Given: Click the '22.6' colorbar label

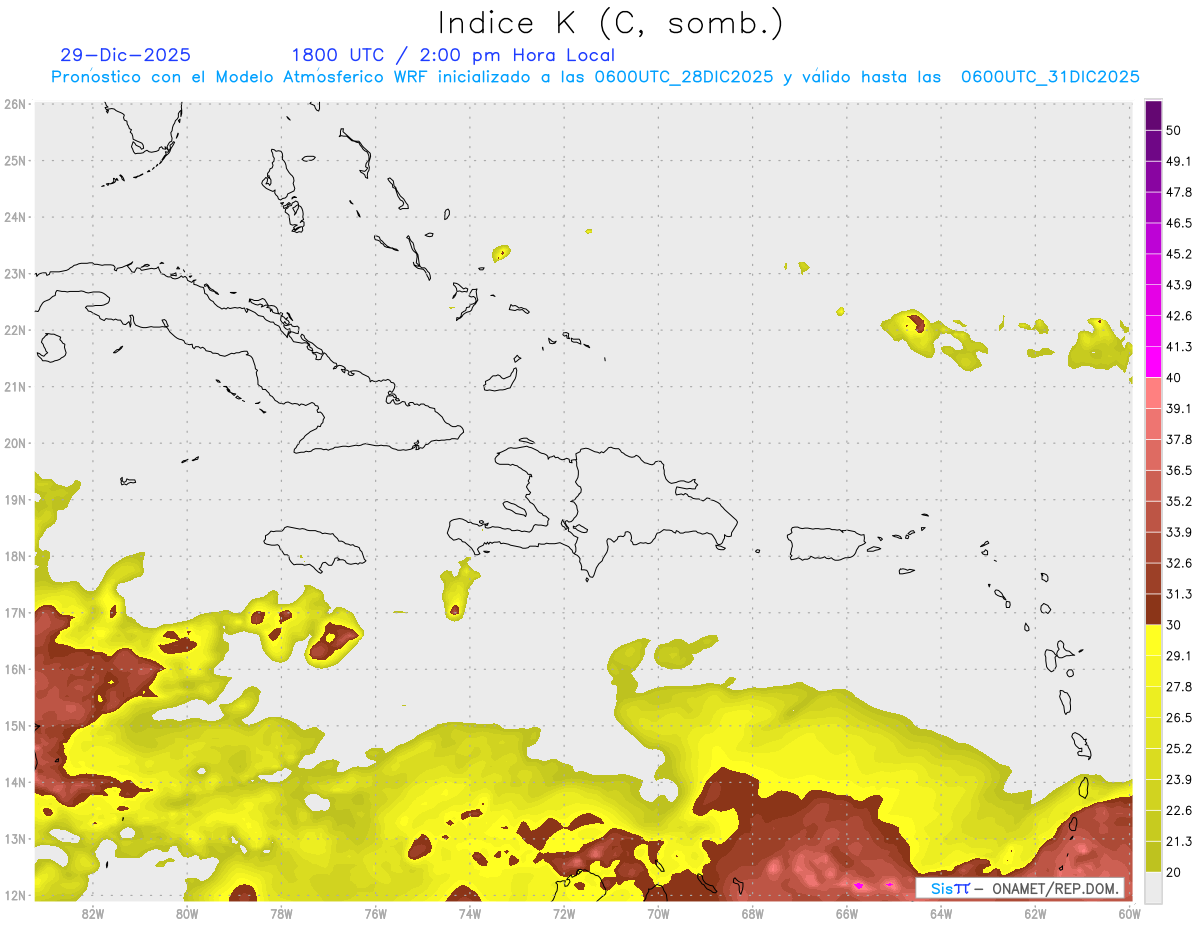Looking at the screenshot, I should point(1178,811).
